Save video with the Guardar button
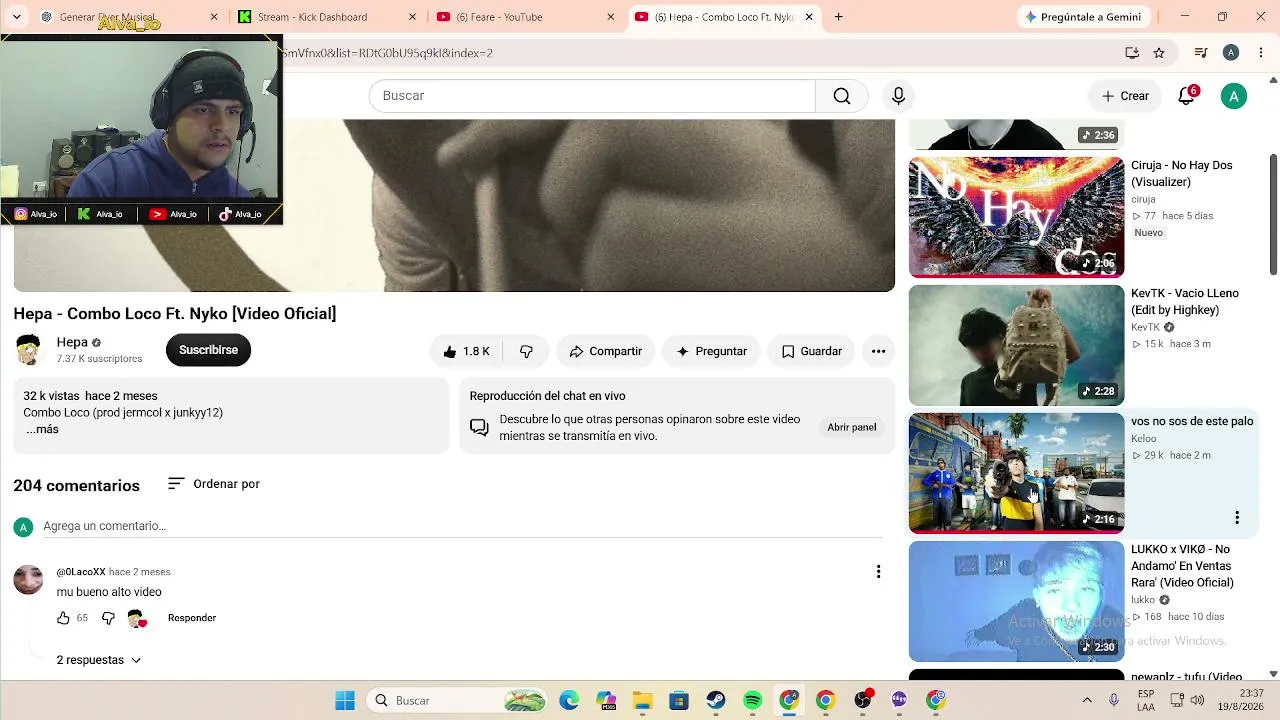The height and width of the screenshot is (720, 1280). pyautogui.click(x=811, y=351)
